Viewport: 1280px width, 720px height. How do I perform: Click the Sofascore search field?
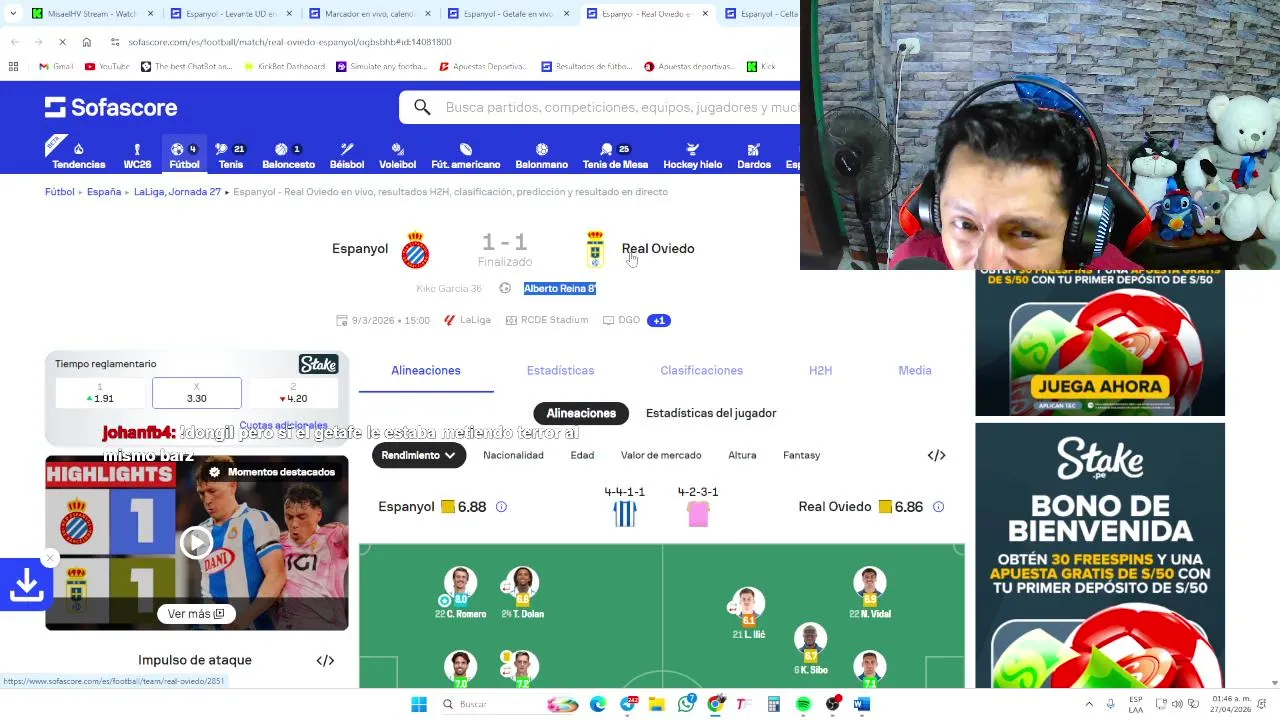click(x=600, y=107)
